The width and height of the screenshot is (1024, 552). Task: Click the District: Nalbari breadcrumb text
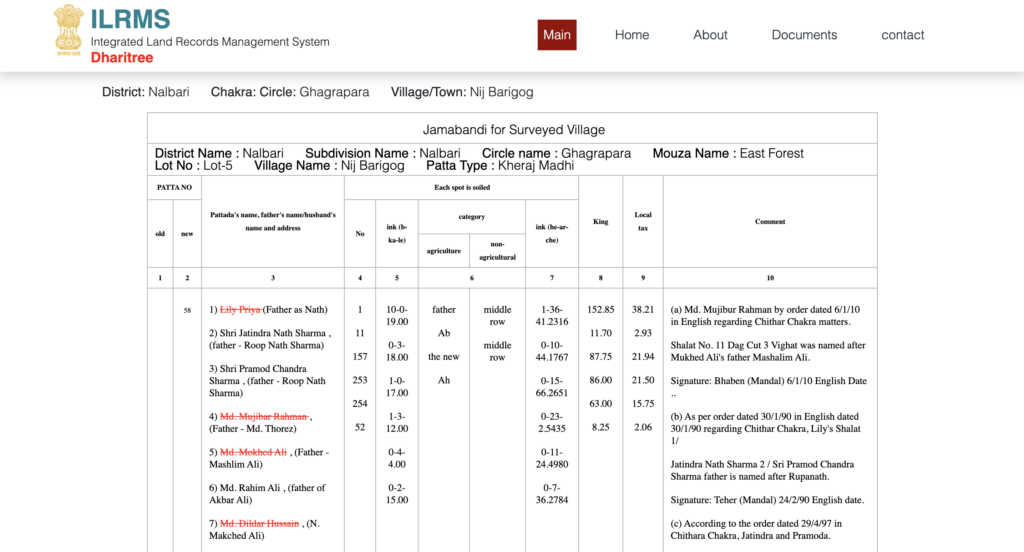pos(145,92)
